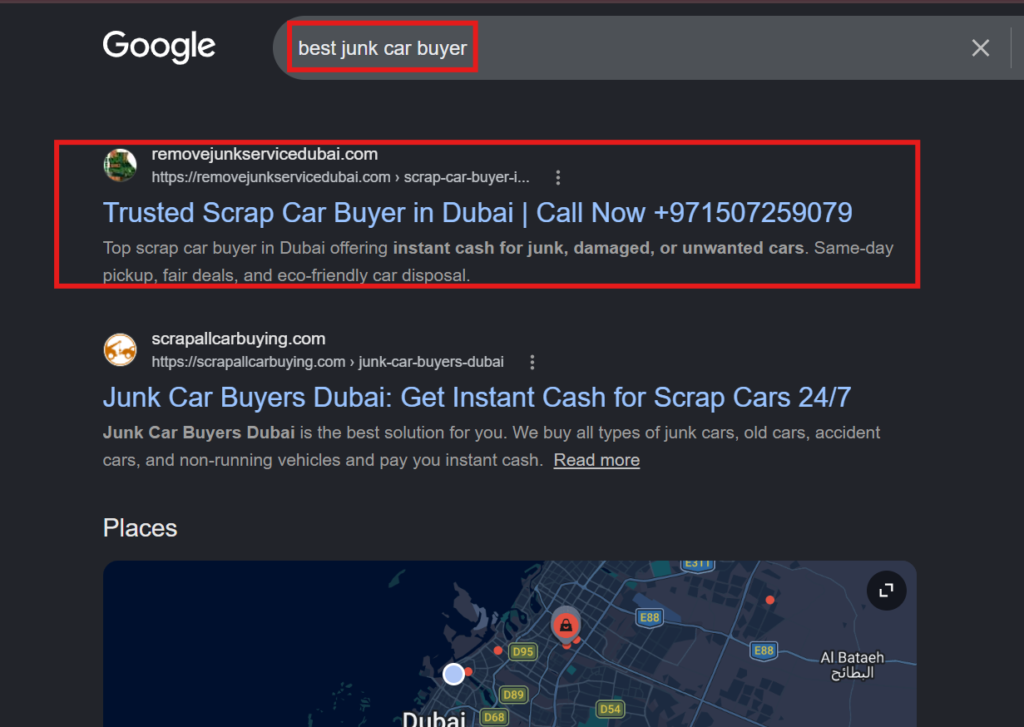Click the scrapallcarbuying.com URL breadcrumb
This screenshot has width=1024, height=727.
[x=327, y=362]
